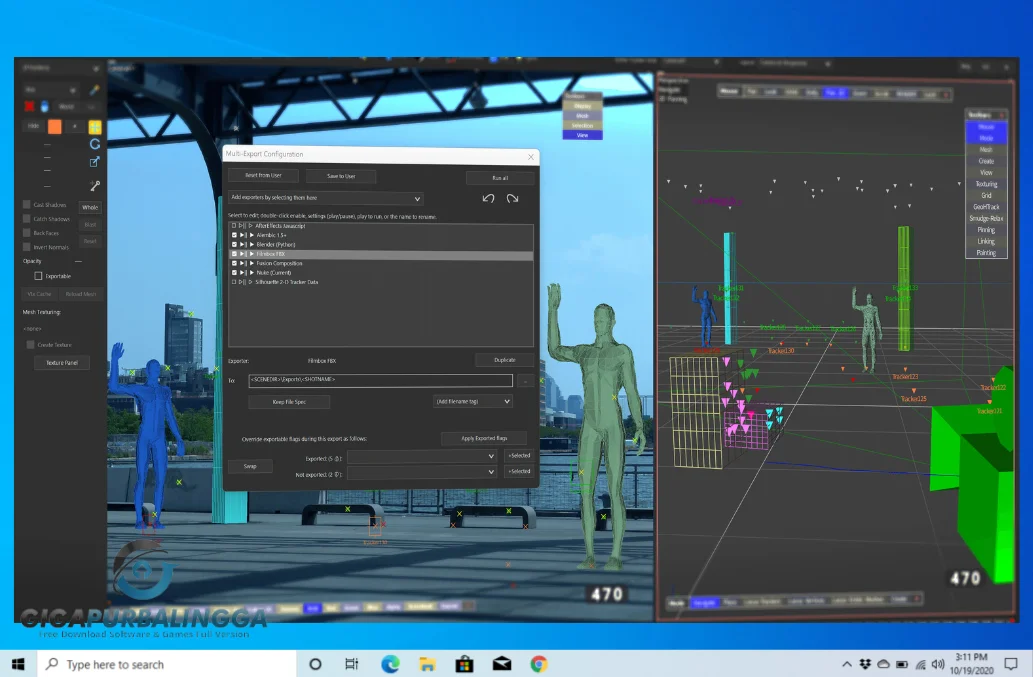This screenshot has width=1033, height=677.
Task: Open Texturing section in right toolbox
Action: (986, 184)
